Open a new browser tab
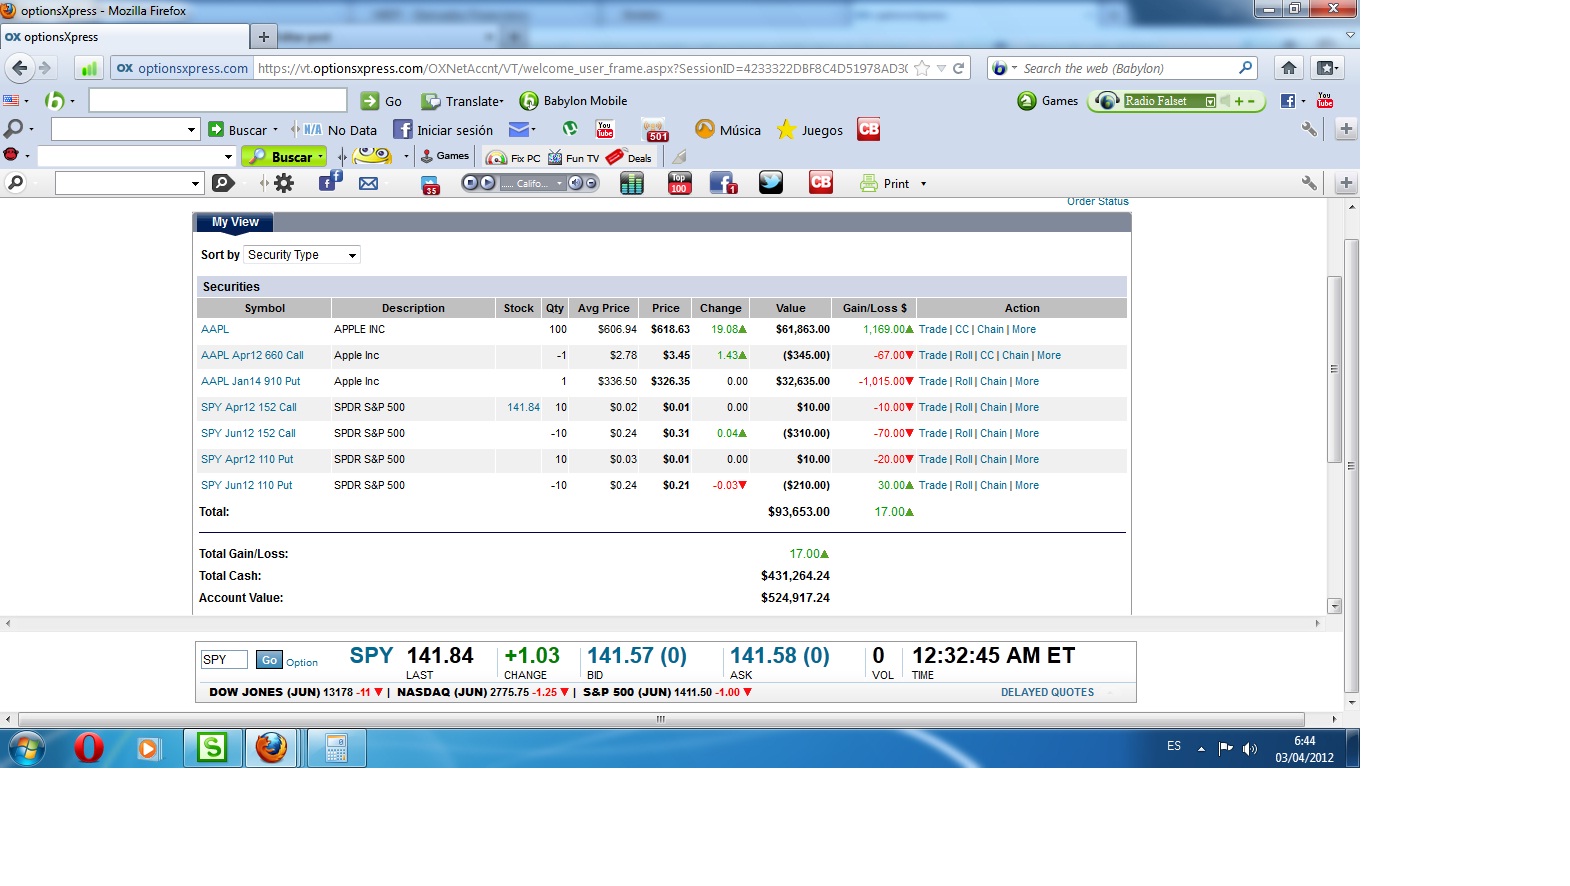This screenshot has height=886, width=1570. point(264,37)
